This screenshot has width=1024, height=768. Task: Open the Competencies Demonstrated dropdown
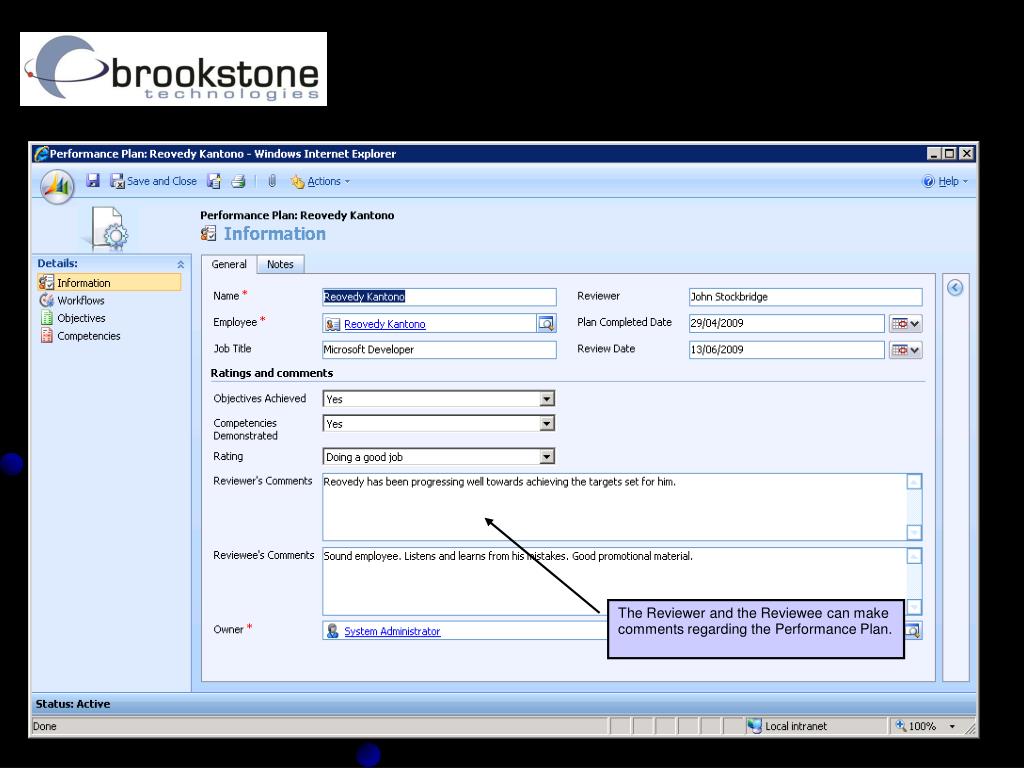pyautogui.click(x=547, y=423)
